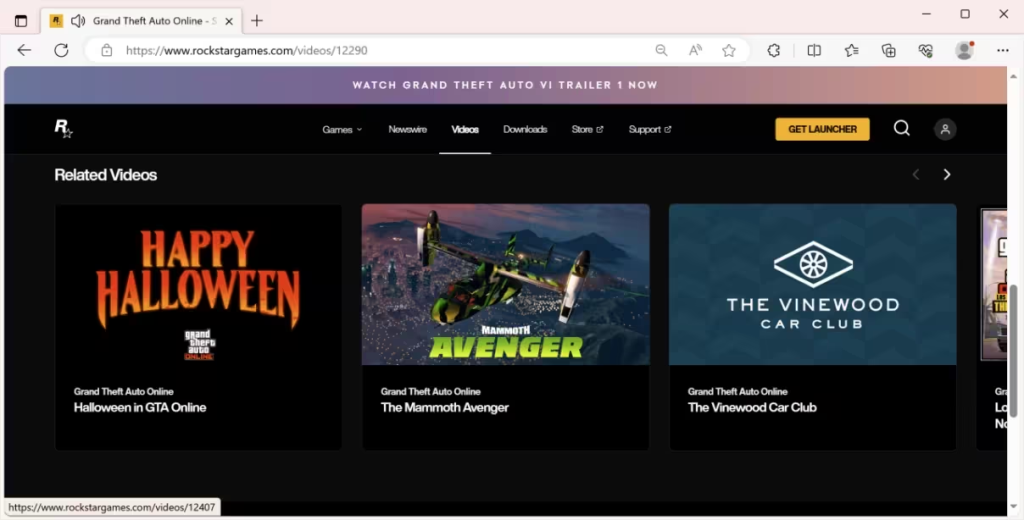Viewport: 1024px width, 520px height.
Task: View site information lock icon
Action: coord(106,50)
